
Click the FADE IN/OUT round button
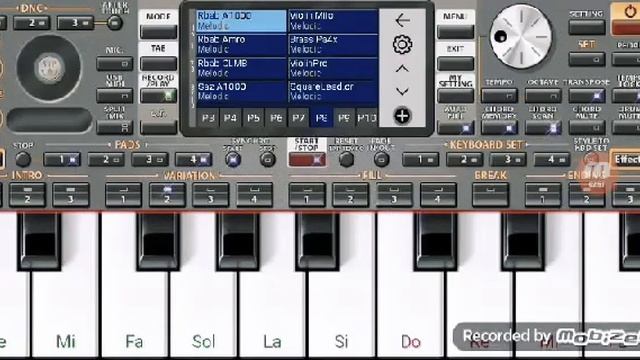point(382,159)
